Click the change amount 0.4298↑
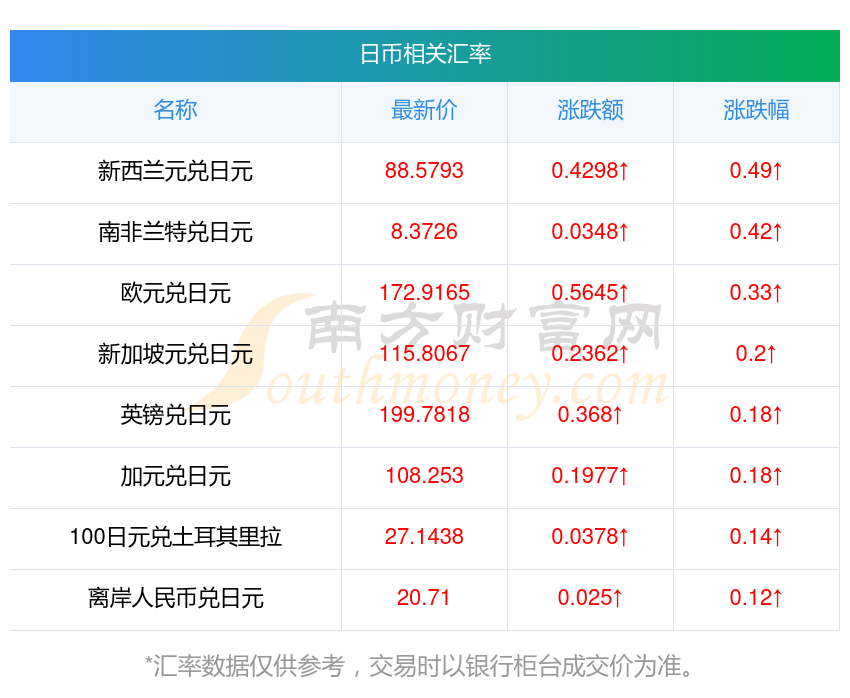Viewport: 850px width, 698px height. (x=590, y=171)
